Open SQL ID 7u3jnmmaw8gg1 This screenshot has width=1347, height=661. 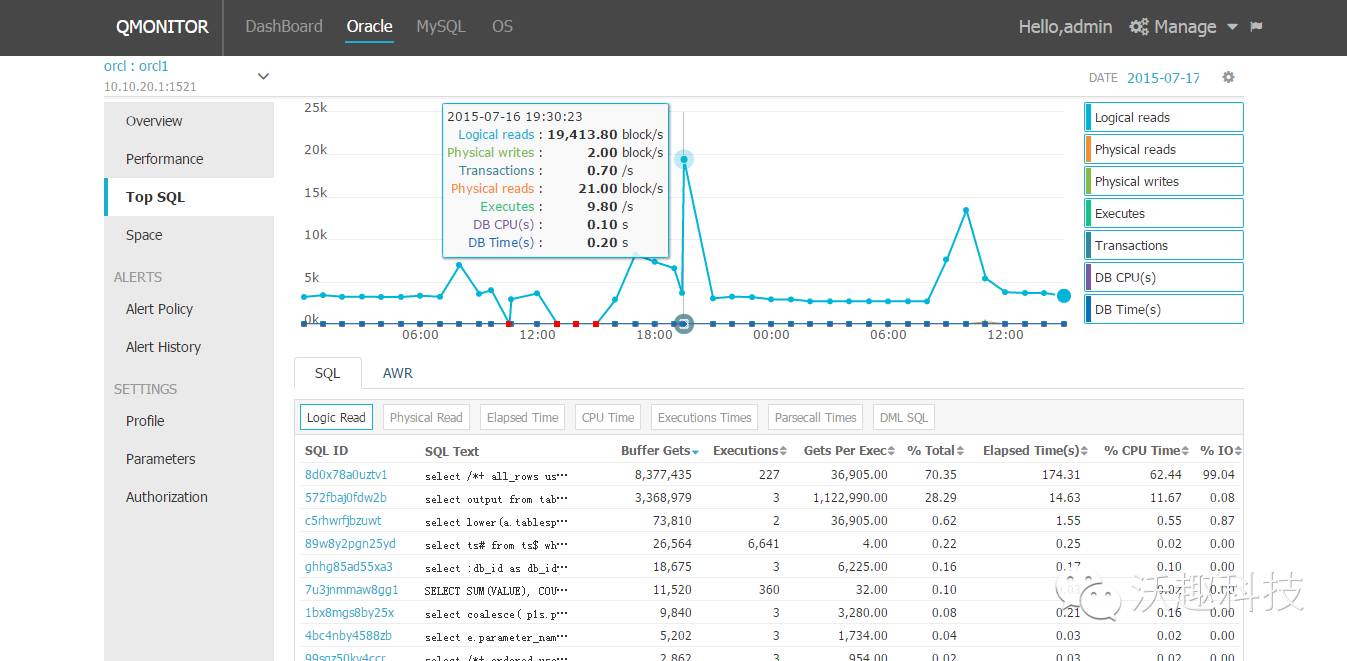point(351,590)
